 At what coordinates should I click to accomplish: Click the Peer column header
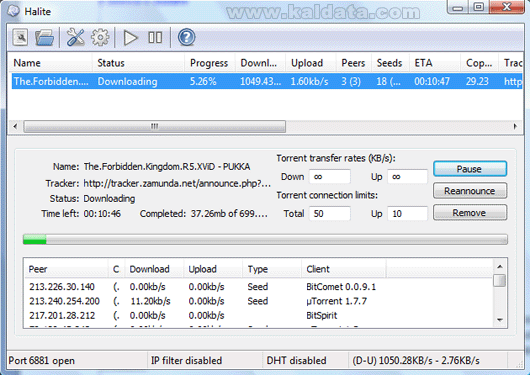[67, 269]
